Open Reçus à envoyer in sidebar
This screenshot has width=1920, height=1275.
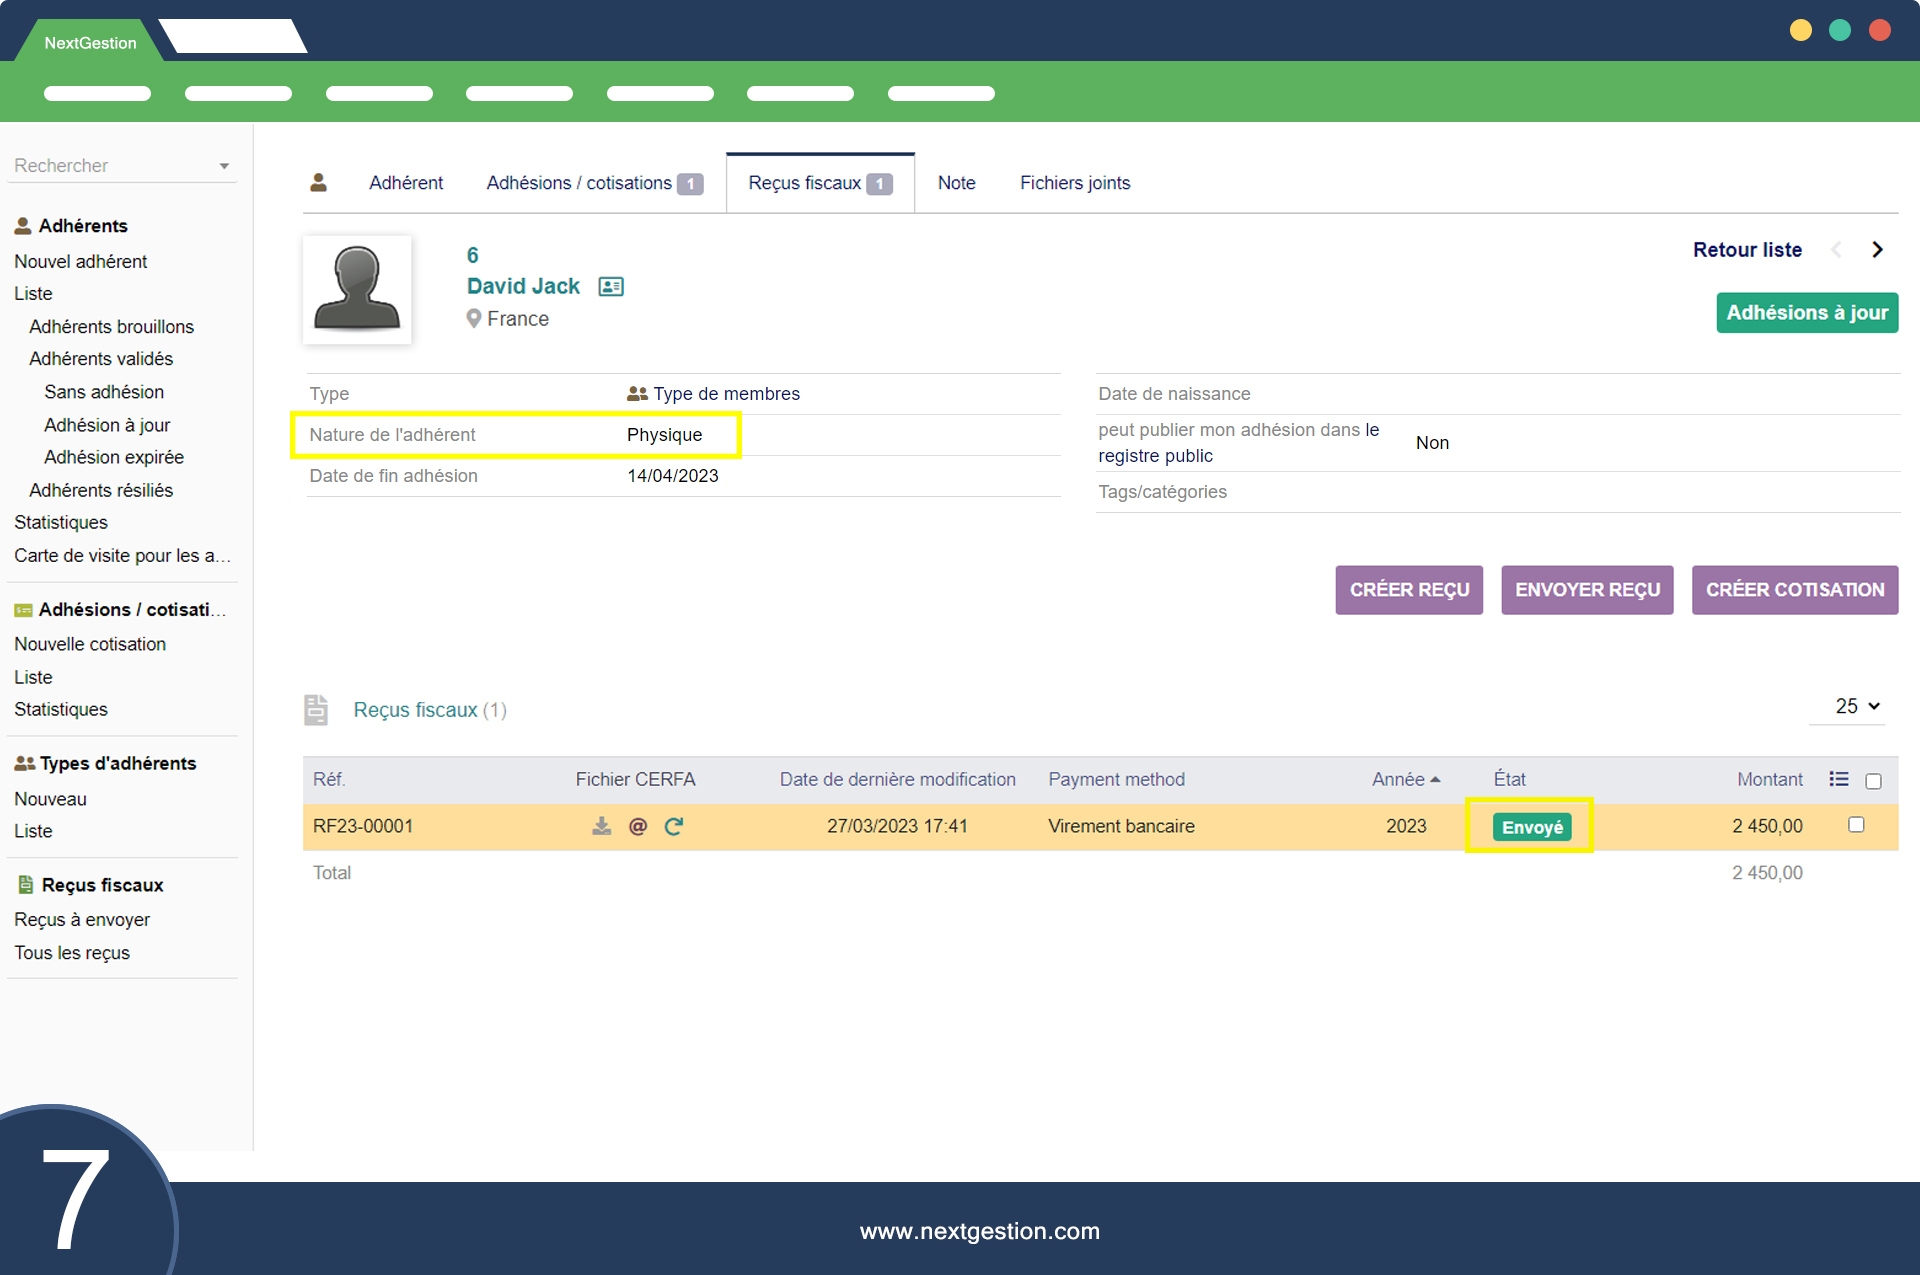82,919
